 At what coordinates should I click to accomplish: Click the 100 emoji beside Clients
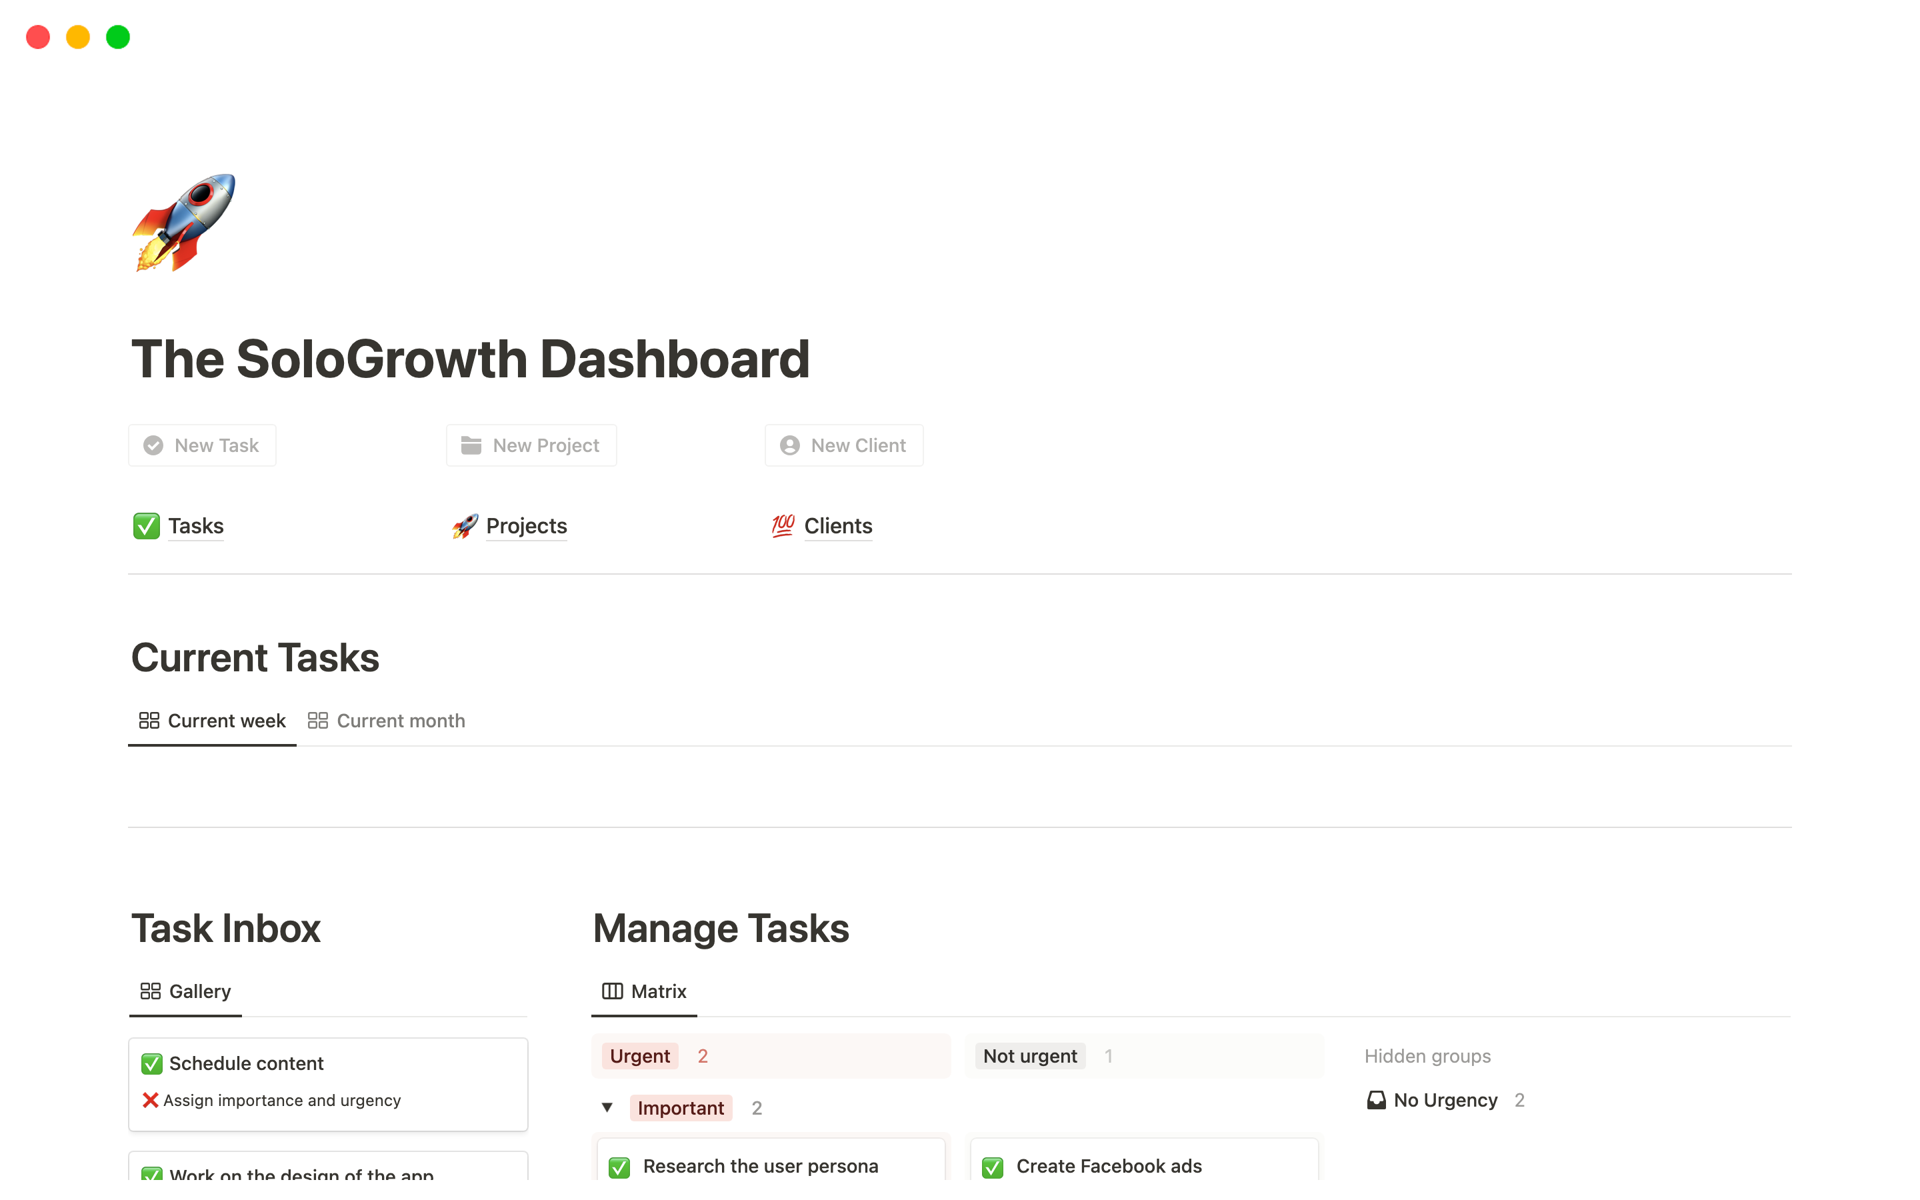(782, 526)
